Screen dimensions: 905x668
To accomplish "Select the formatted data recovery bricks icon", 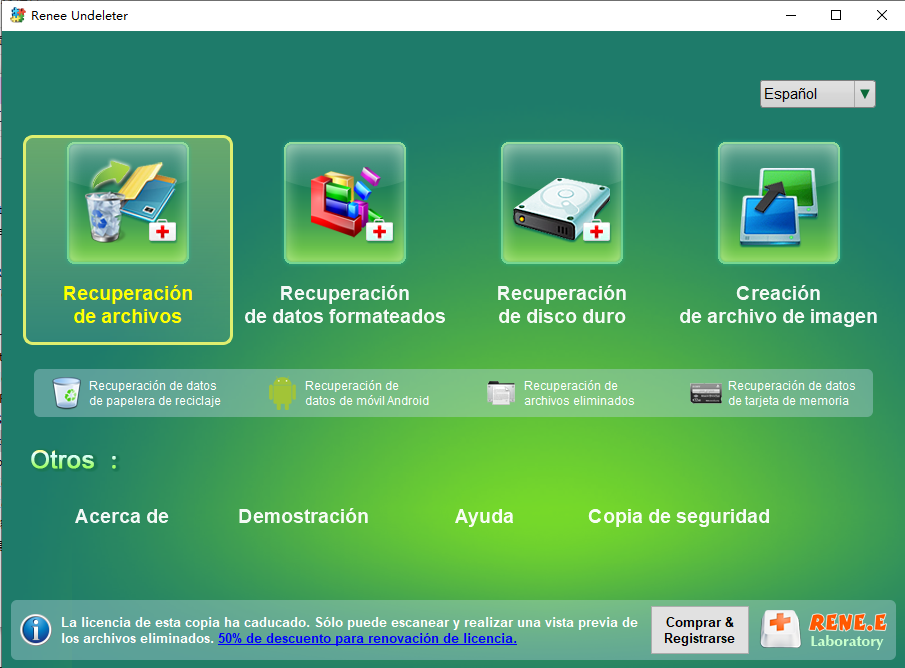I will pyautogui.click(x=345, y=203).
